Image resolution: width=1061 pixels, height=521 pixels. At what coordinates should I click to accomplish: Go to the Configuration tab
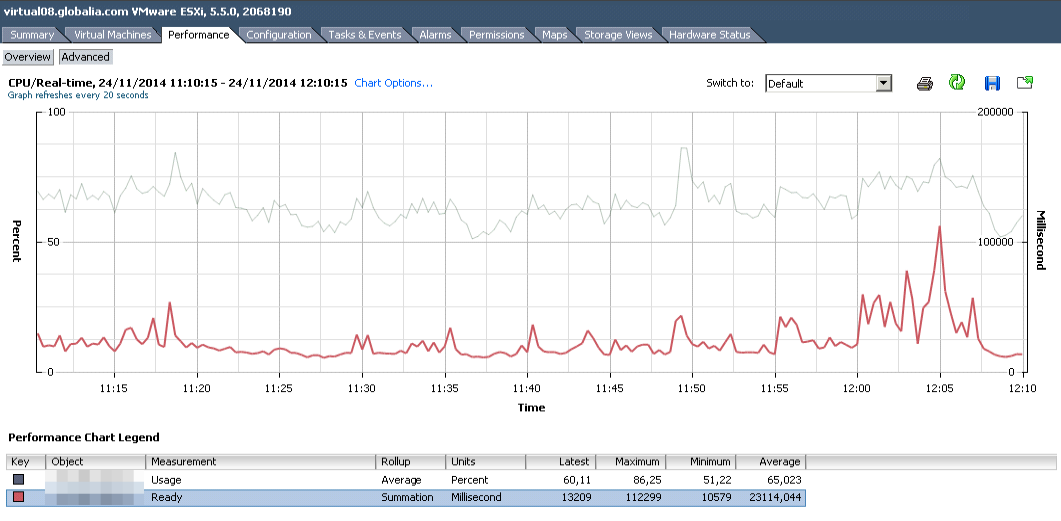(279, 35)
